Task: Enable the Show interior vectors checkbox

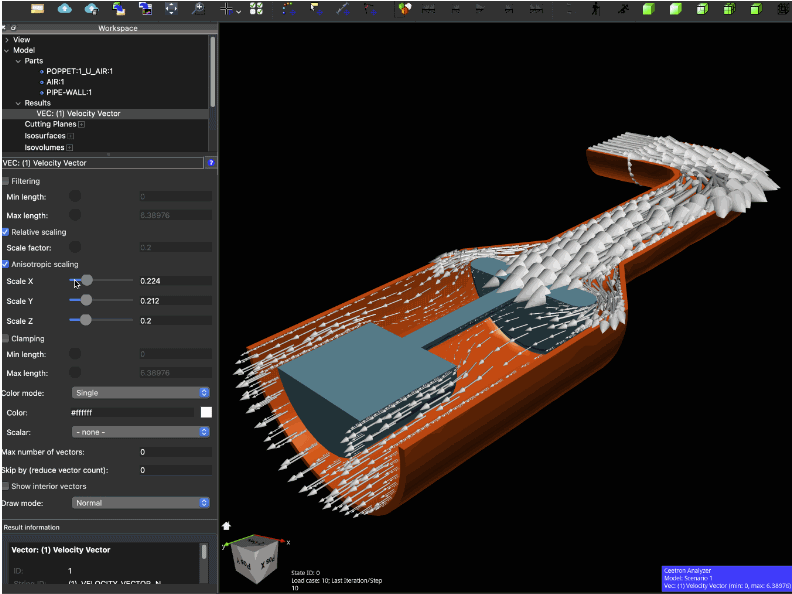Action: tap(6, 486)
